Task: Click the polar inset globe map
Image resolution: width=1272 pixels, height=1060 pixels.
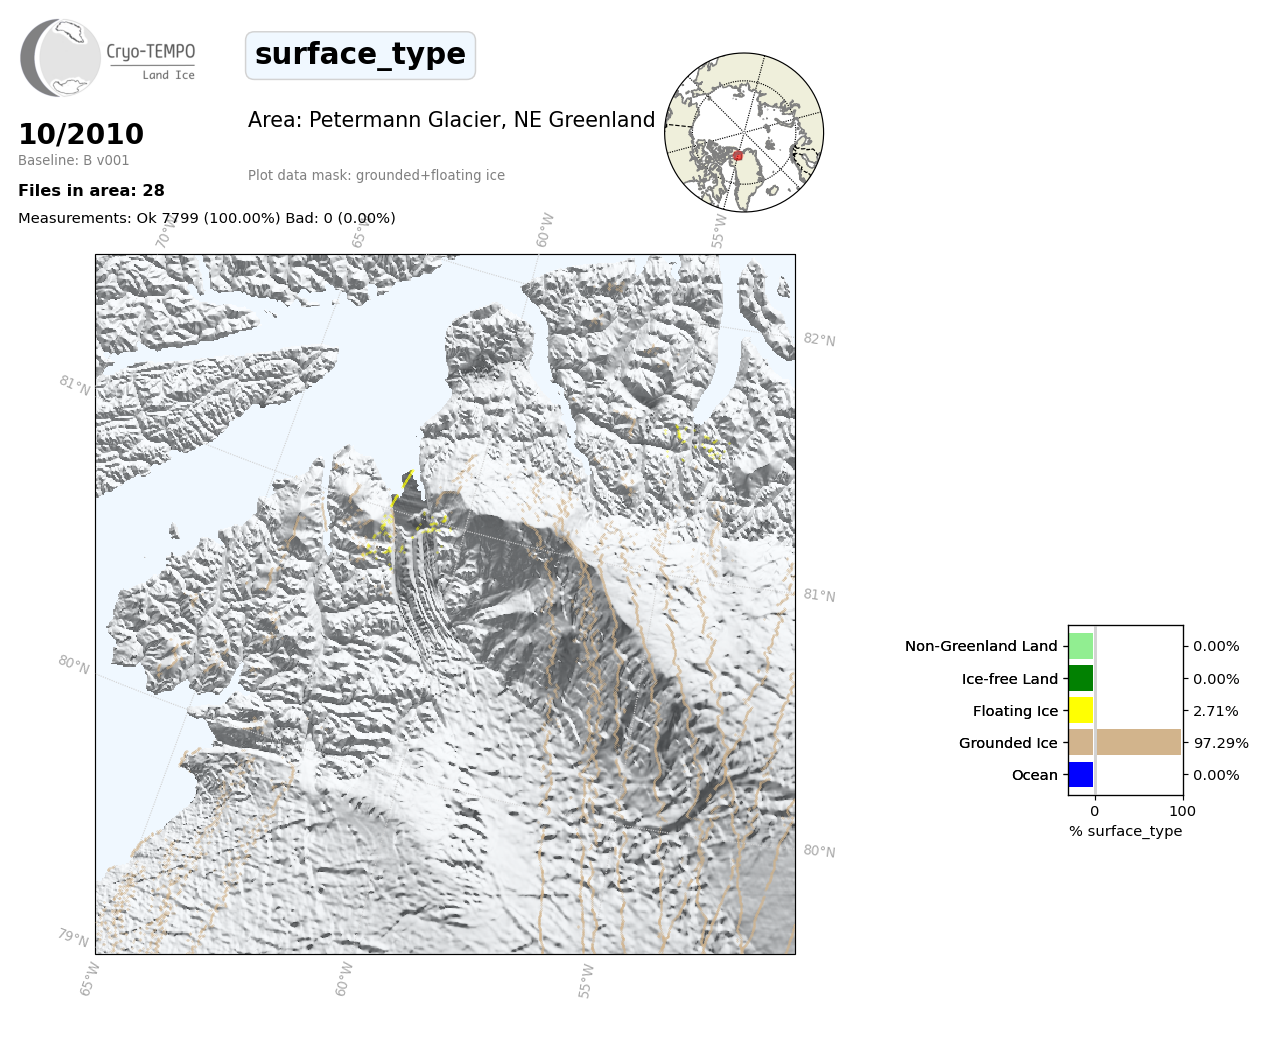Action: pos(743,132)
